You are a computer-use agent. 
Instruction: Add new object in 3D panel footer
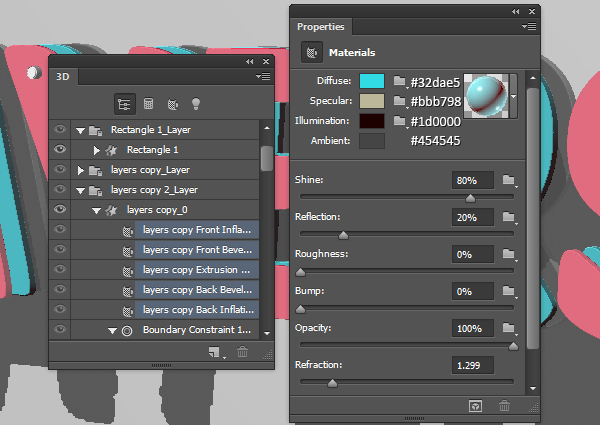click(215, 352)
